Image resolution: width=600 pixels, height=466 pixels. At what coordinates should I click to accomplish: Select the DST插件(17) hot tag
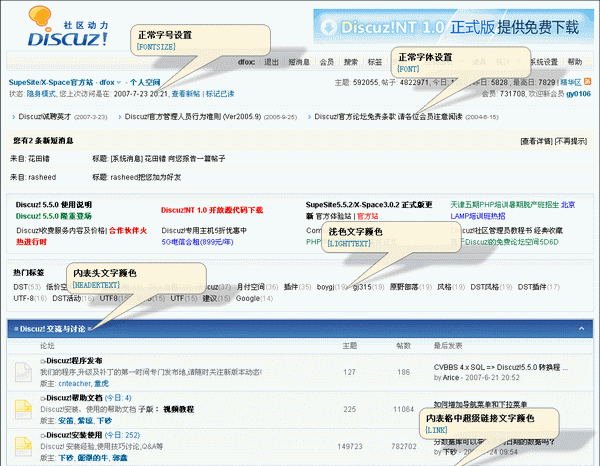[x=539, y=287]
